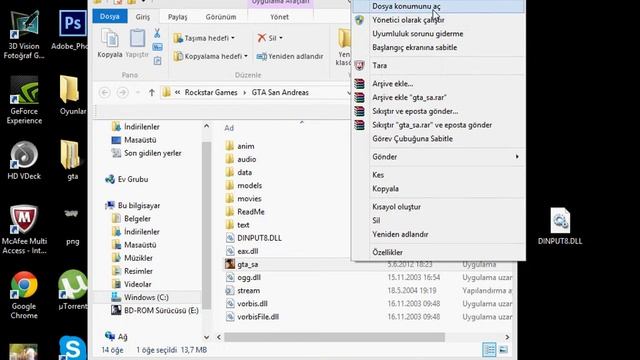Click the navigation pane scroll down arrow

[207, 337]
